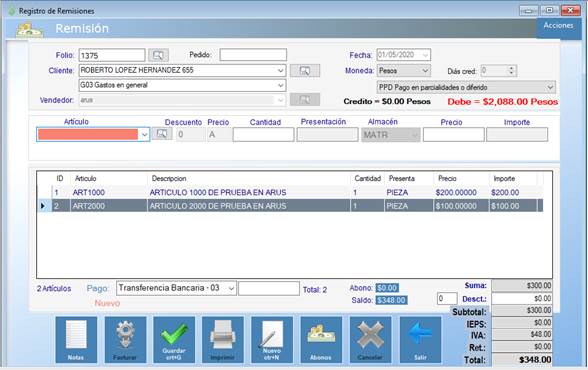Screen dimensions: 588x370
Task: Open the PPD Pago en parcialidades dropdown
Action: (550, 87)
